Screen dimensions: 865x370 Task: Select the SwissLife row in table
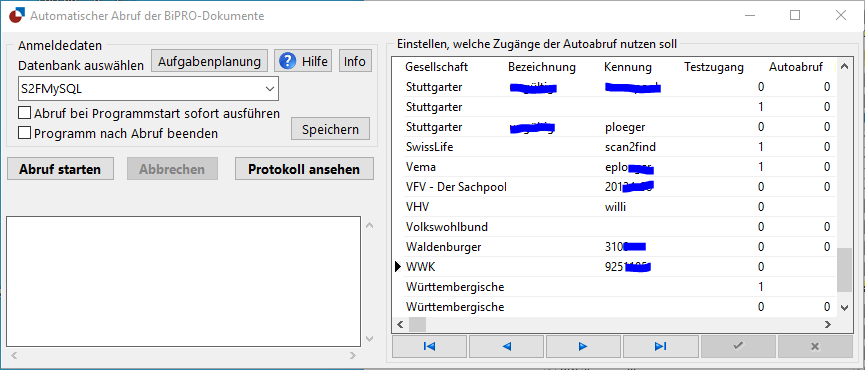614,147
